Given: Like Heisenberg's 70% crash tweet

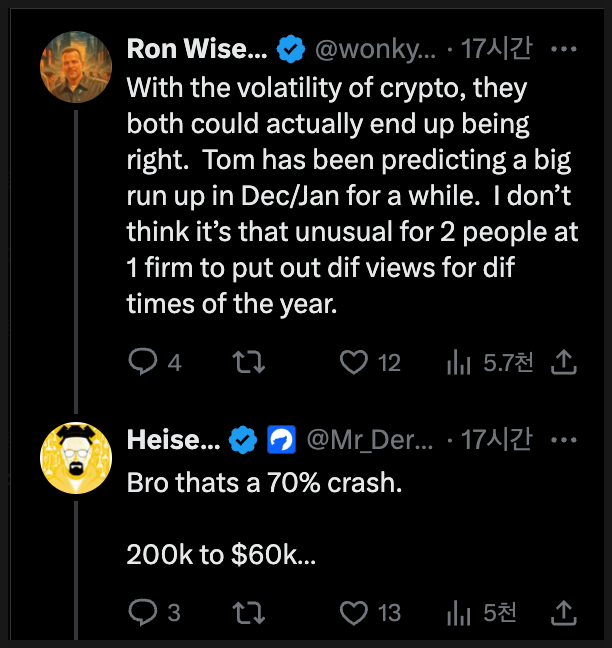Looking at the screenshot, I should (354, 612).
